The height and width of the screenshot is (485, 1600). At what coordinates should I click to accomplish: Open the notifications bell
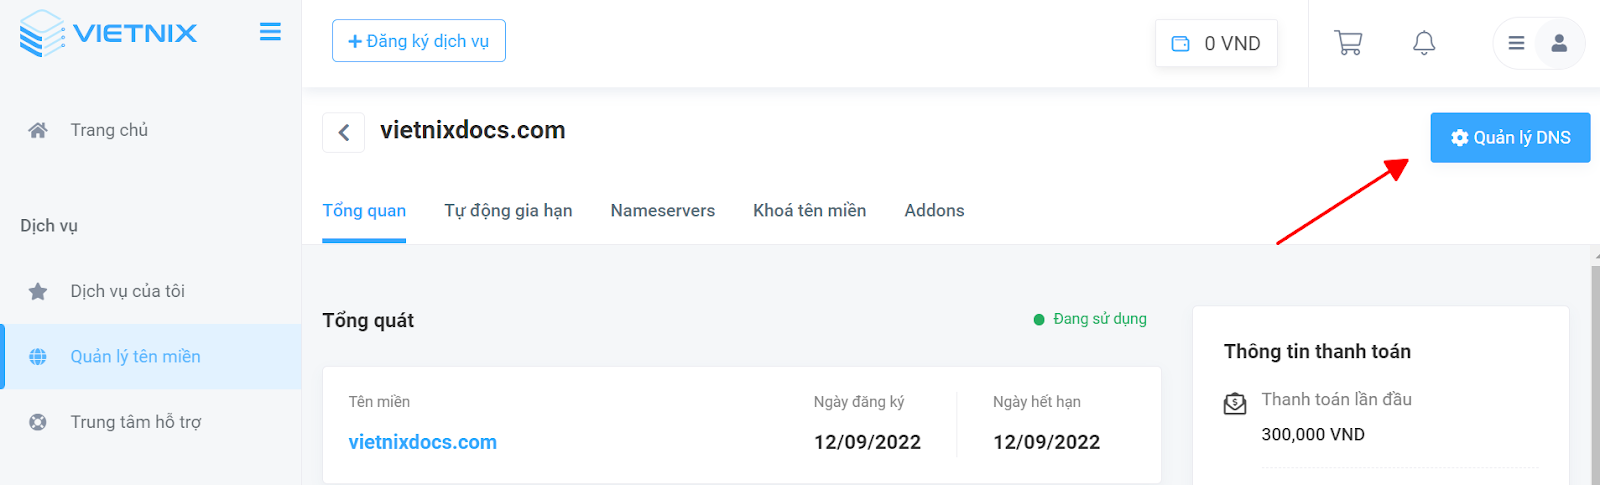(1424, 43)
